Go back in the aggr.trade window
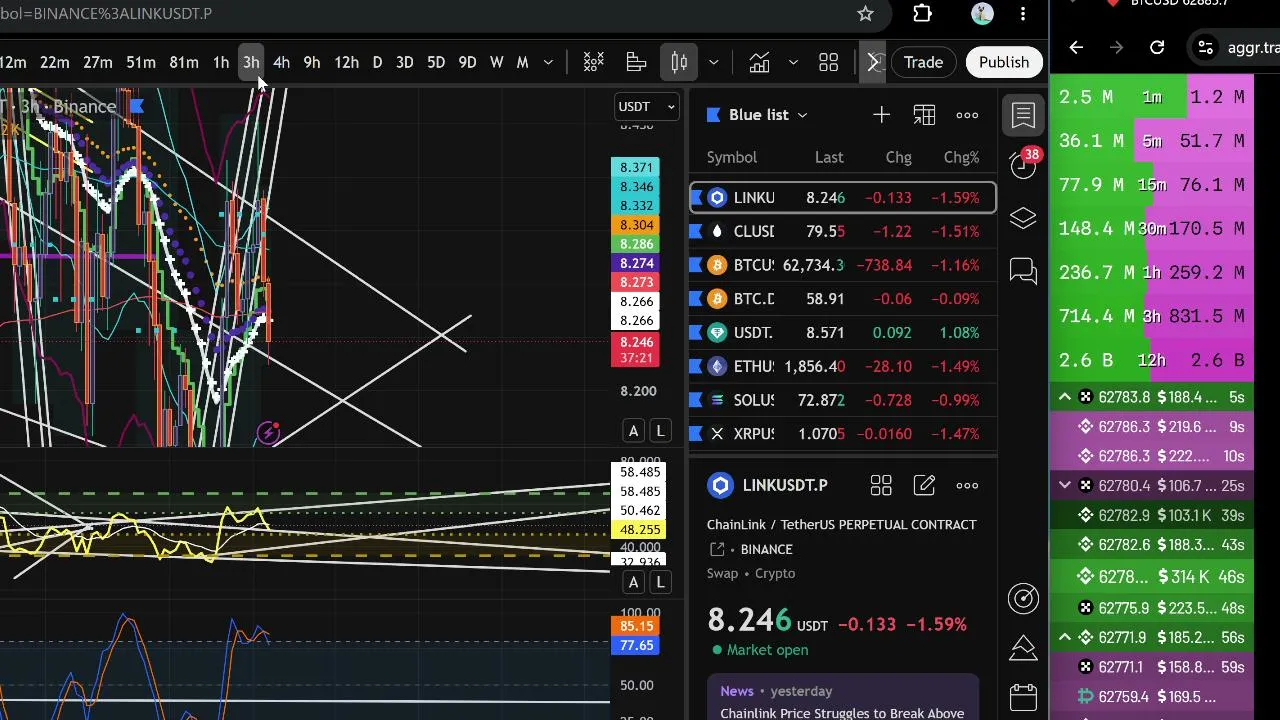The image size is (1280, 720). (1076, 47)
